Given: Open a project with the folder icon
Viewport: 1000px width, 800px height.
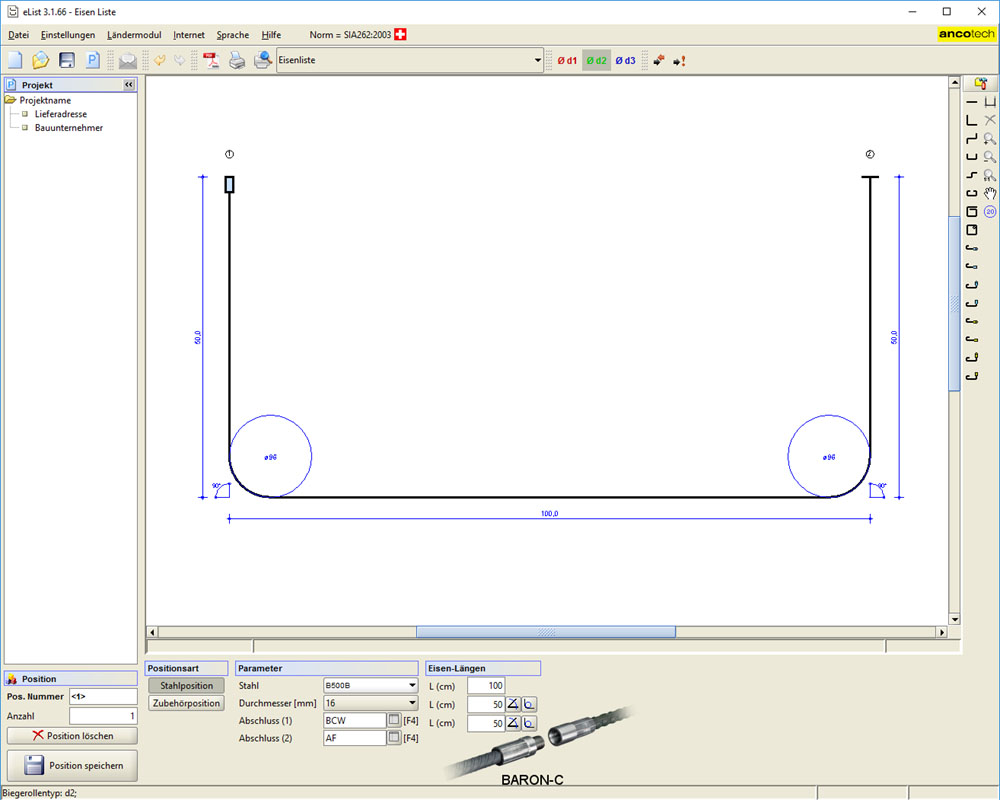Looking at the screenshot, I should (41, 61).
